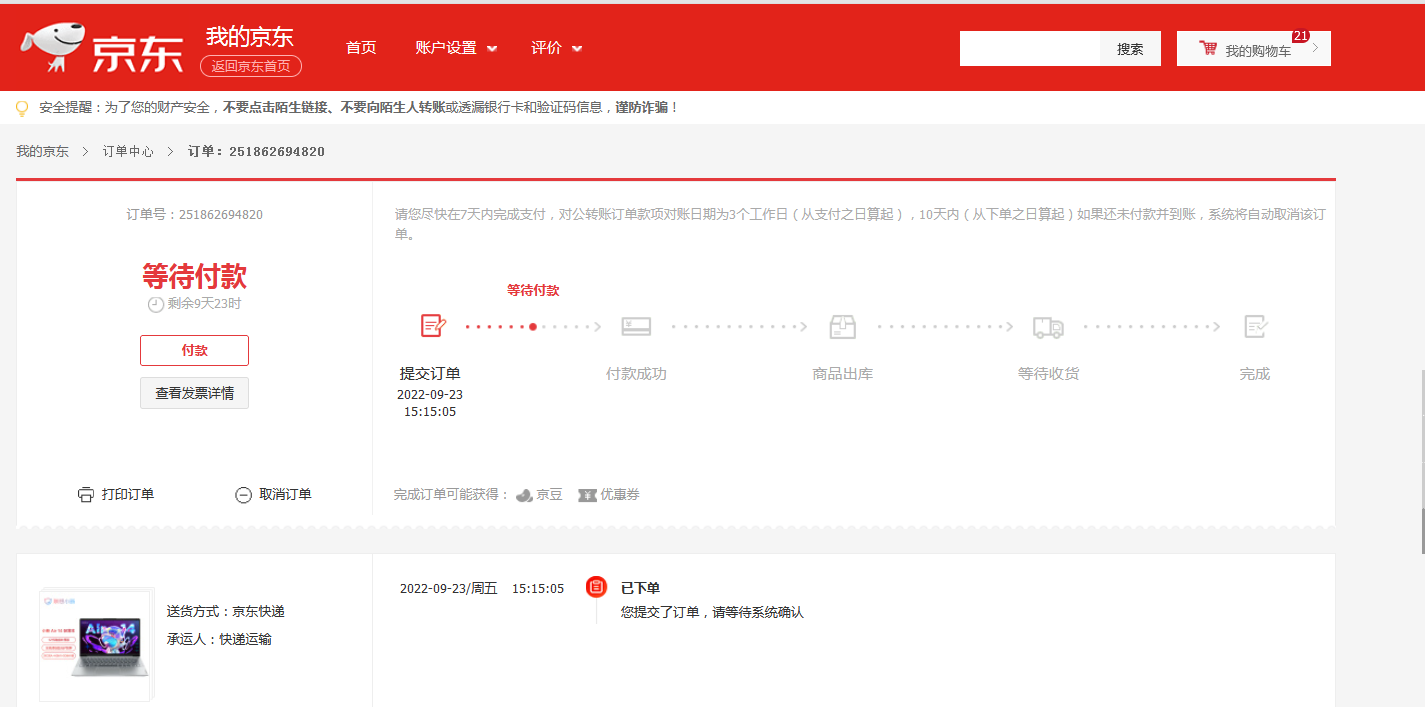Click into the search input field

(x=1029, y=48)
